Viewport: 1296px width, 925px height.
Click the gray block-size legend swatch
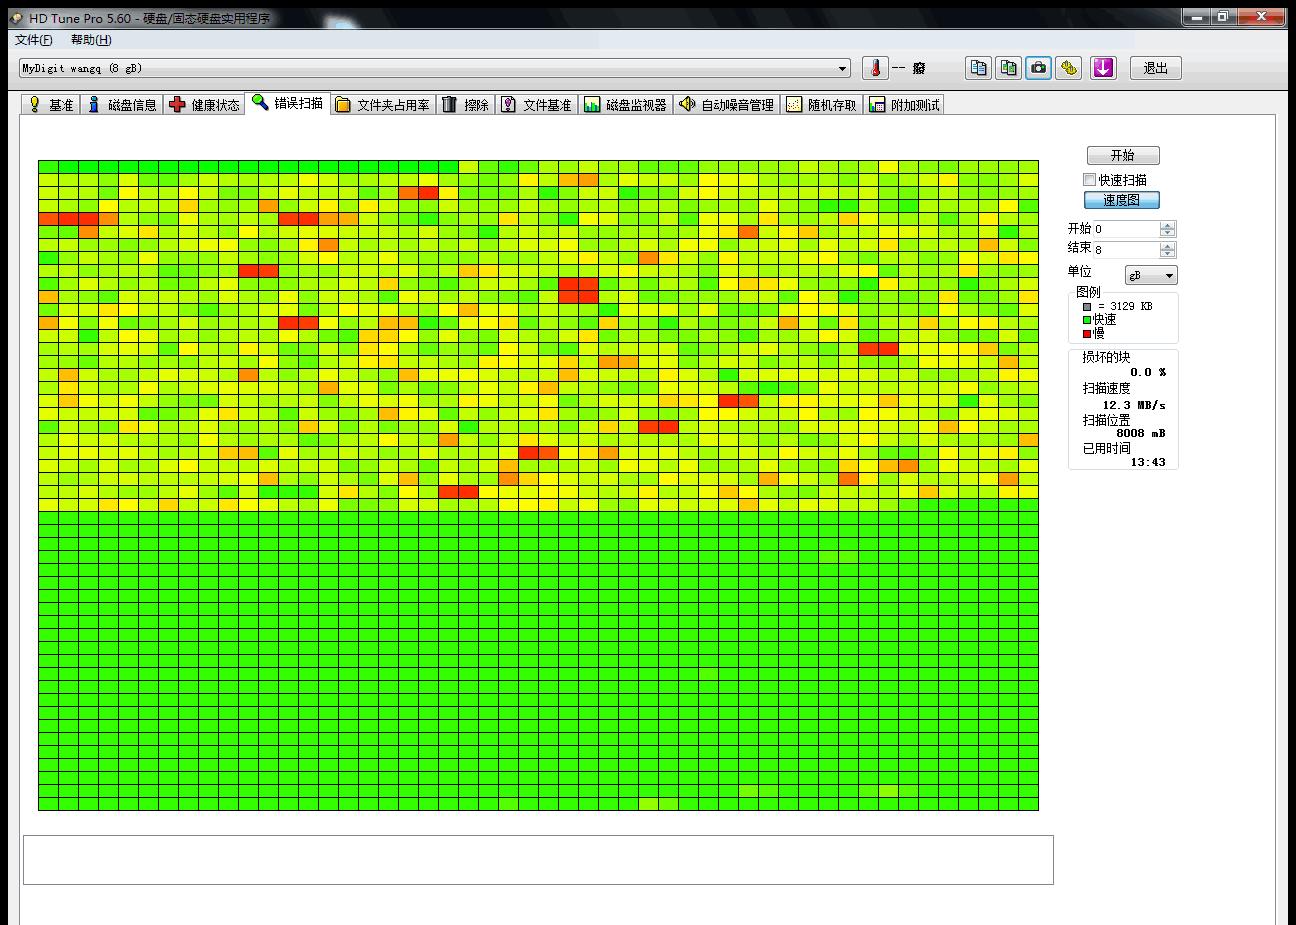pos(1087,306)
